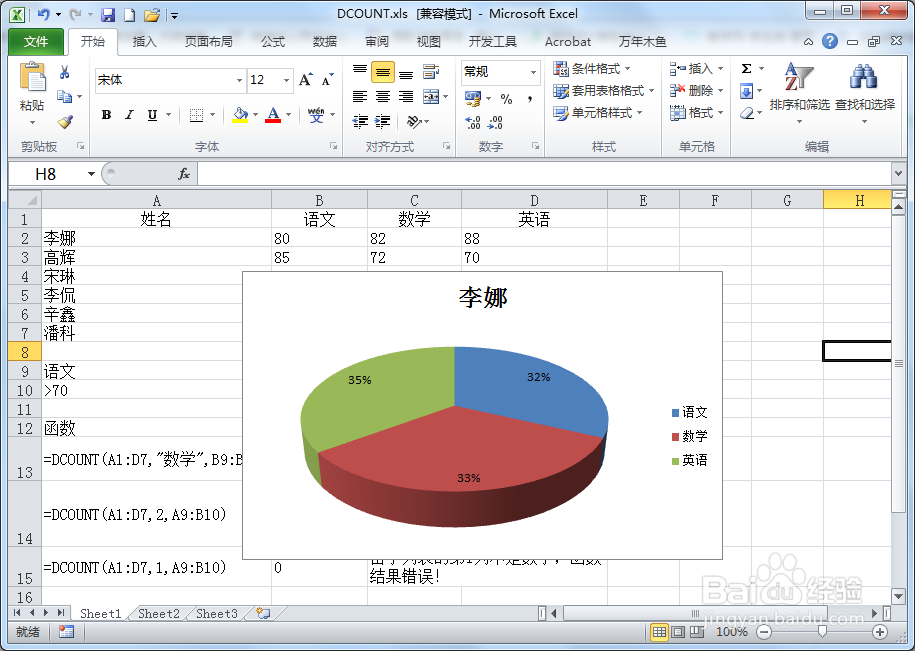
Task: Open 套用表格格式 dropdown
Action: 604,91
